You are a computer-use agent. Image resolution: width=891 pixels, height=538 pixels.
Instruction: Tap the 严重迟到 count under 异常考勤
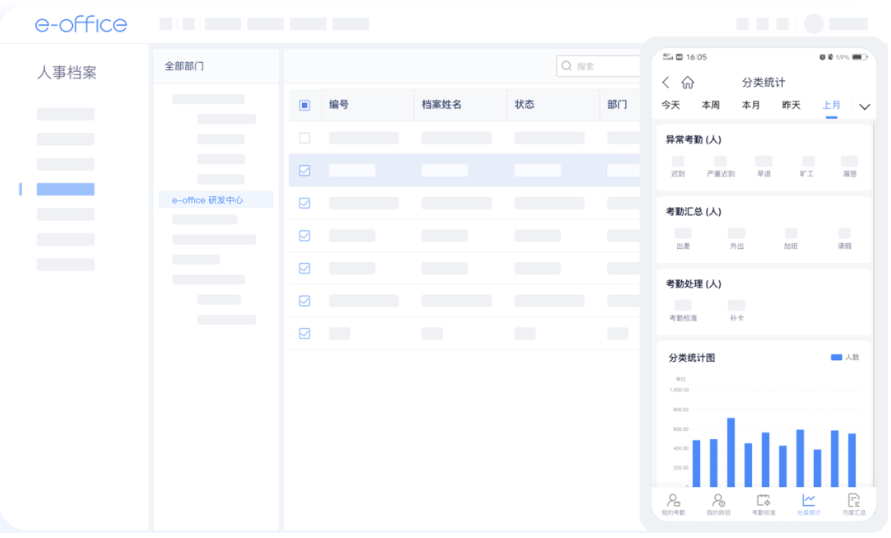point(720,161)
